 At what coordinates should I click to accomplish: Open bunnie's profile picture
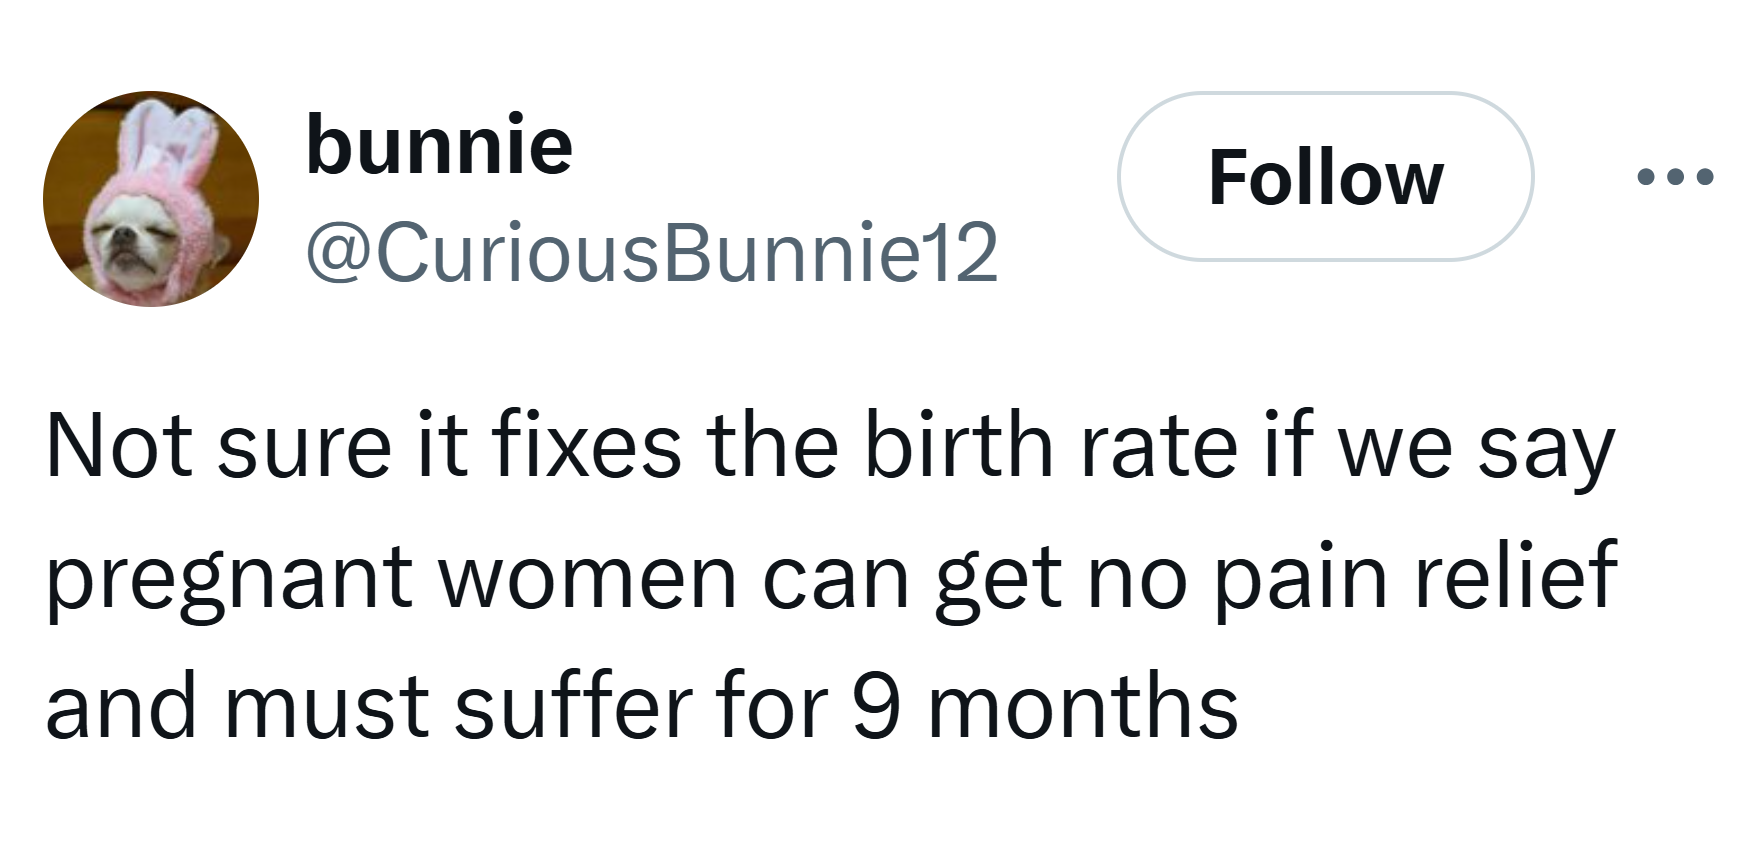pyautogui.click(x=150, y=199)
